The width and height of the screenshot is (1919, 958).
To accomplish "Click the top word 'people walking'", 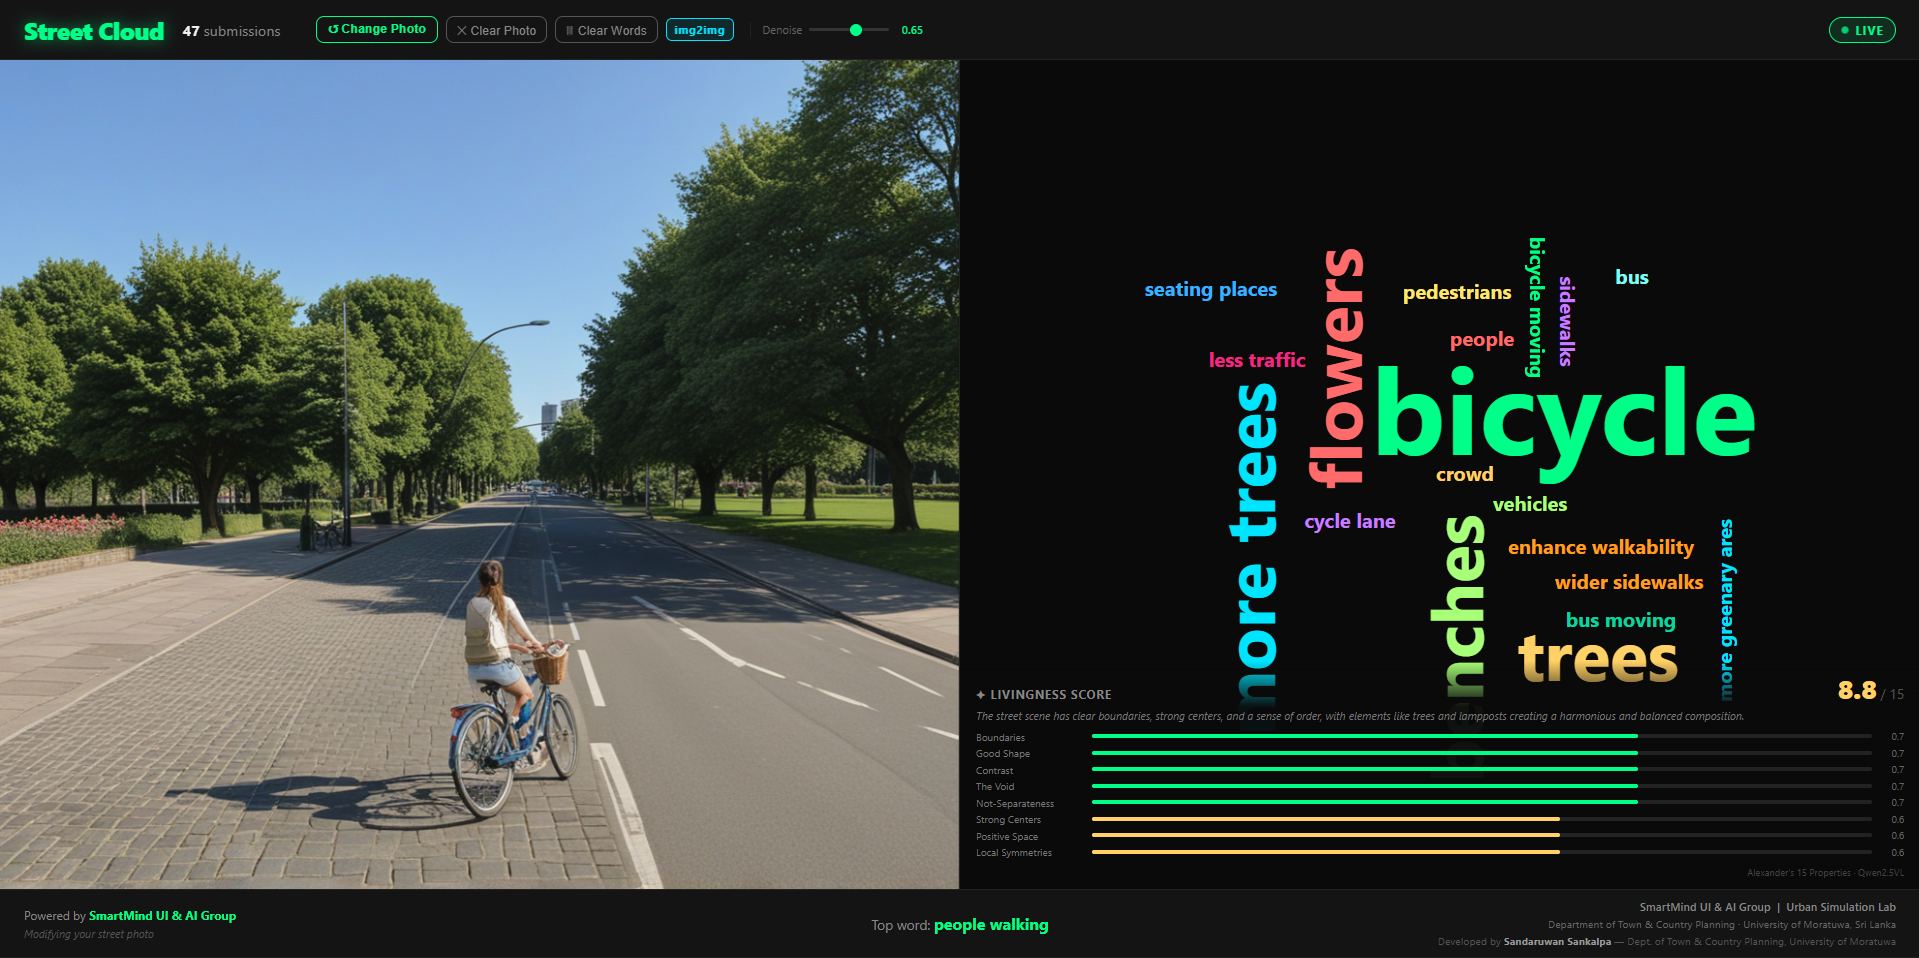I will click(x=991, y=925).
